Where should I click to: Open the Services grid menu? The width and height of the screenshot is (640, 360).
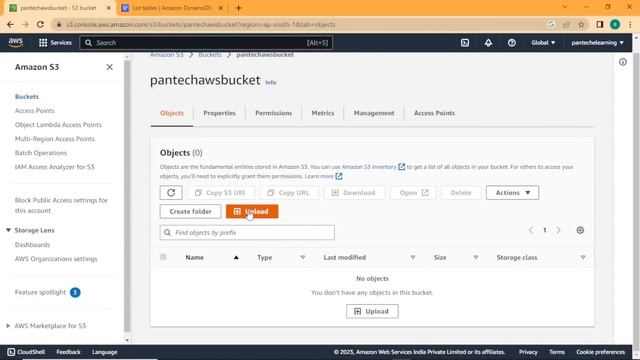[55, 42]
